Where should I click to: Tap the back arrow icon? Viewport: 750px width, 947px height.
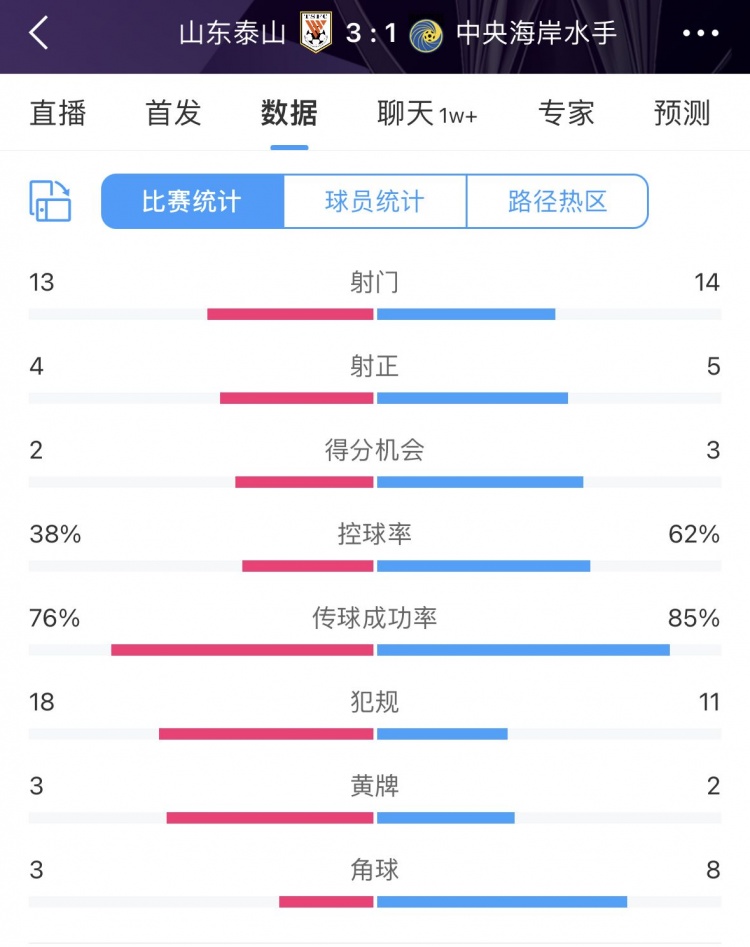tap(39, 33)
